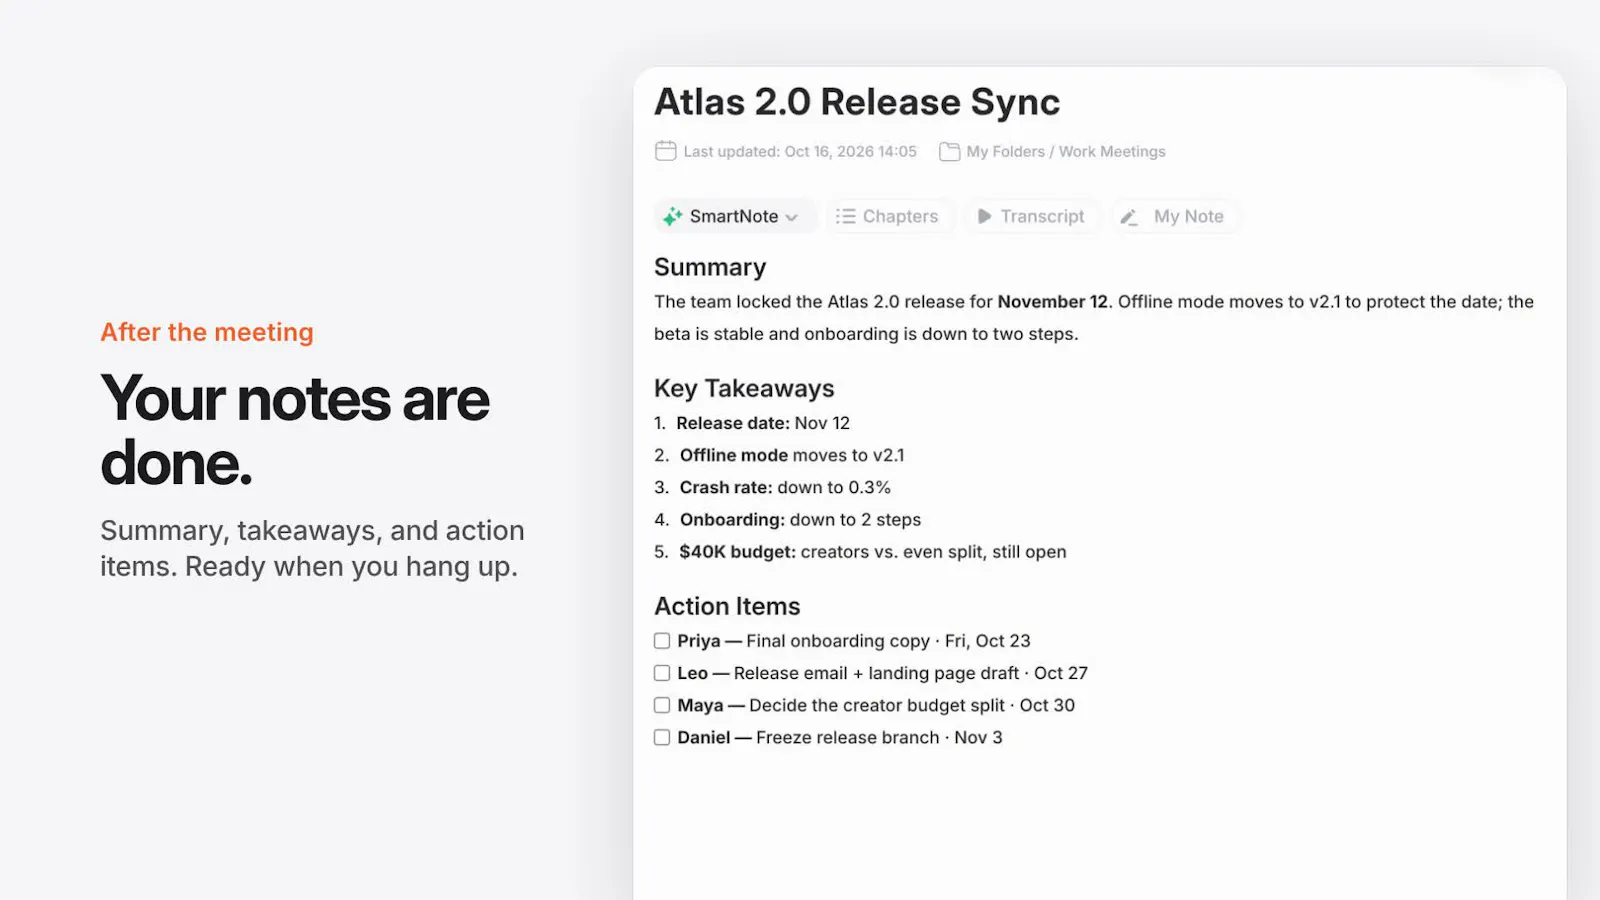Open the My Folders / Work Meetings path

[1066, 151]
